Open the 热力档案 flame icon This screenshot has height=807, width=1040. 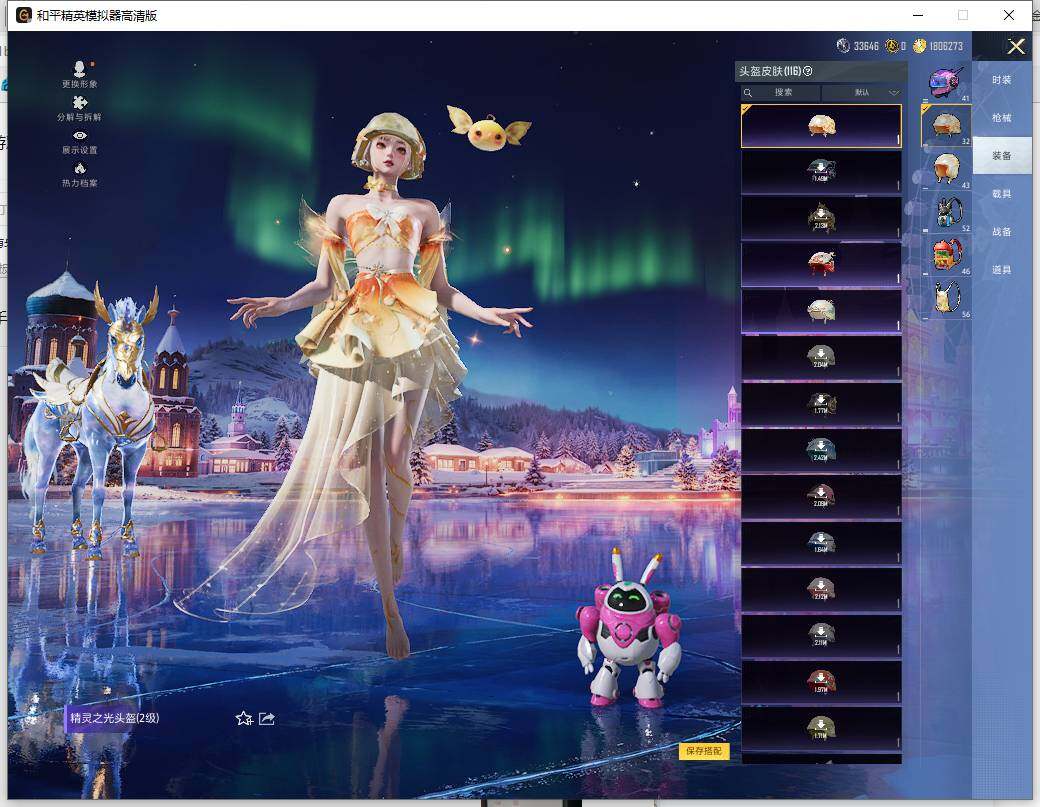click(x=80, y=174)
